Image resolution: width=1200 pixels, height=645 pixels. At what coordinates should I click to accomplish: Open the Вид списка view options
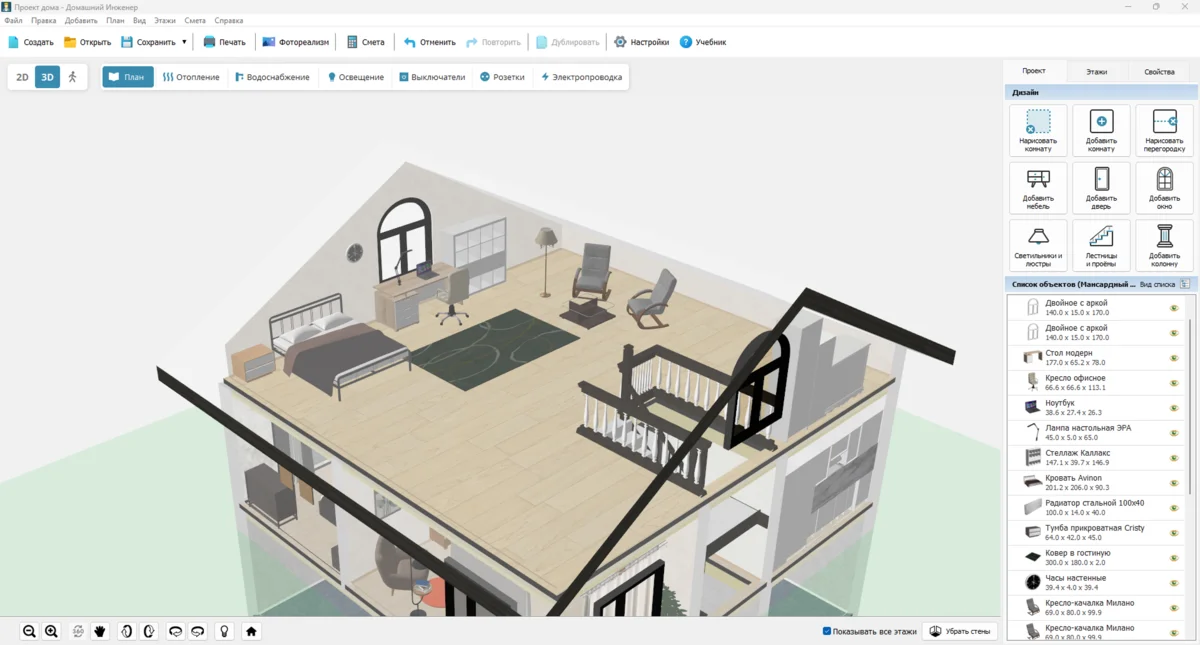1165,285
